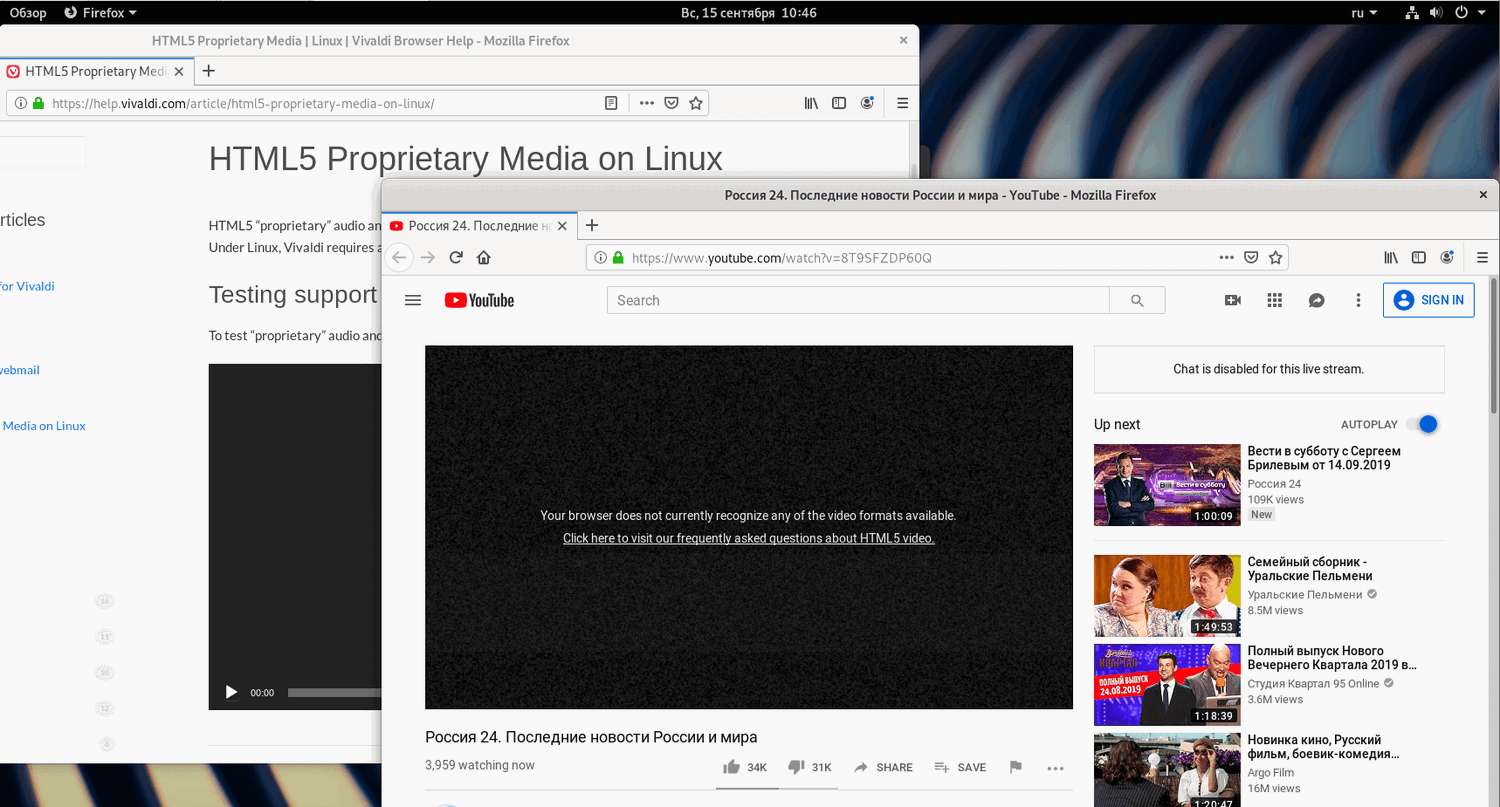Viewport: 1500px width, 807px height.
Task: Expand page actions menu in YouTube address bar
Action: click(1227, 257)
